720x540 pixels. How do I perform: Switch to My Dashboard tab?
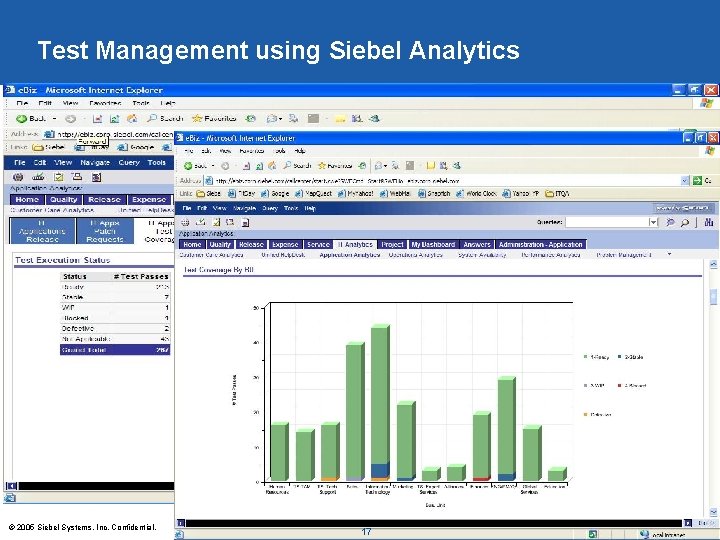(x=433, y=244)
